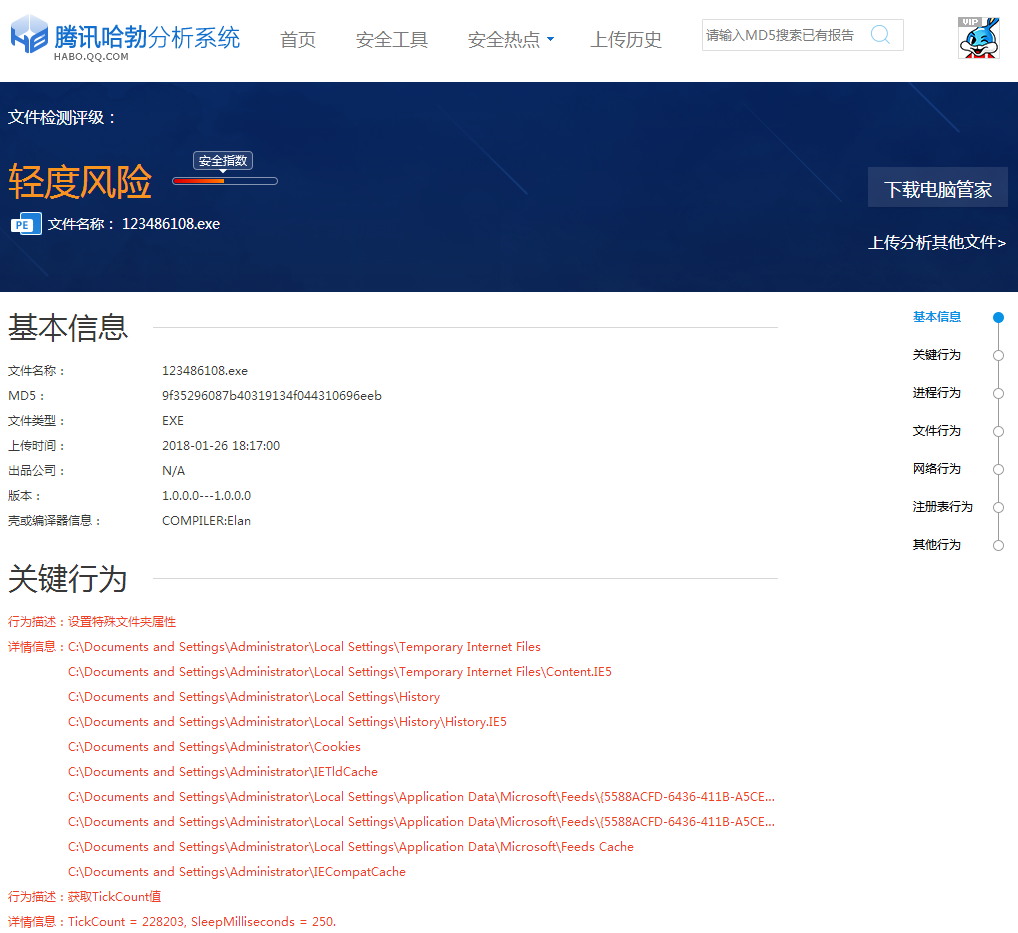Click the Administrator\Cookies path

click(x=214, y=747)
